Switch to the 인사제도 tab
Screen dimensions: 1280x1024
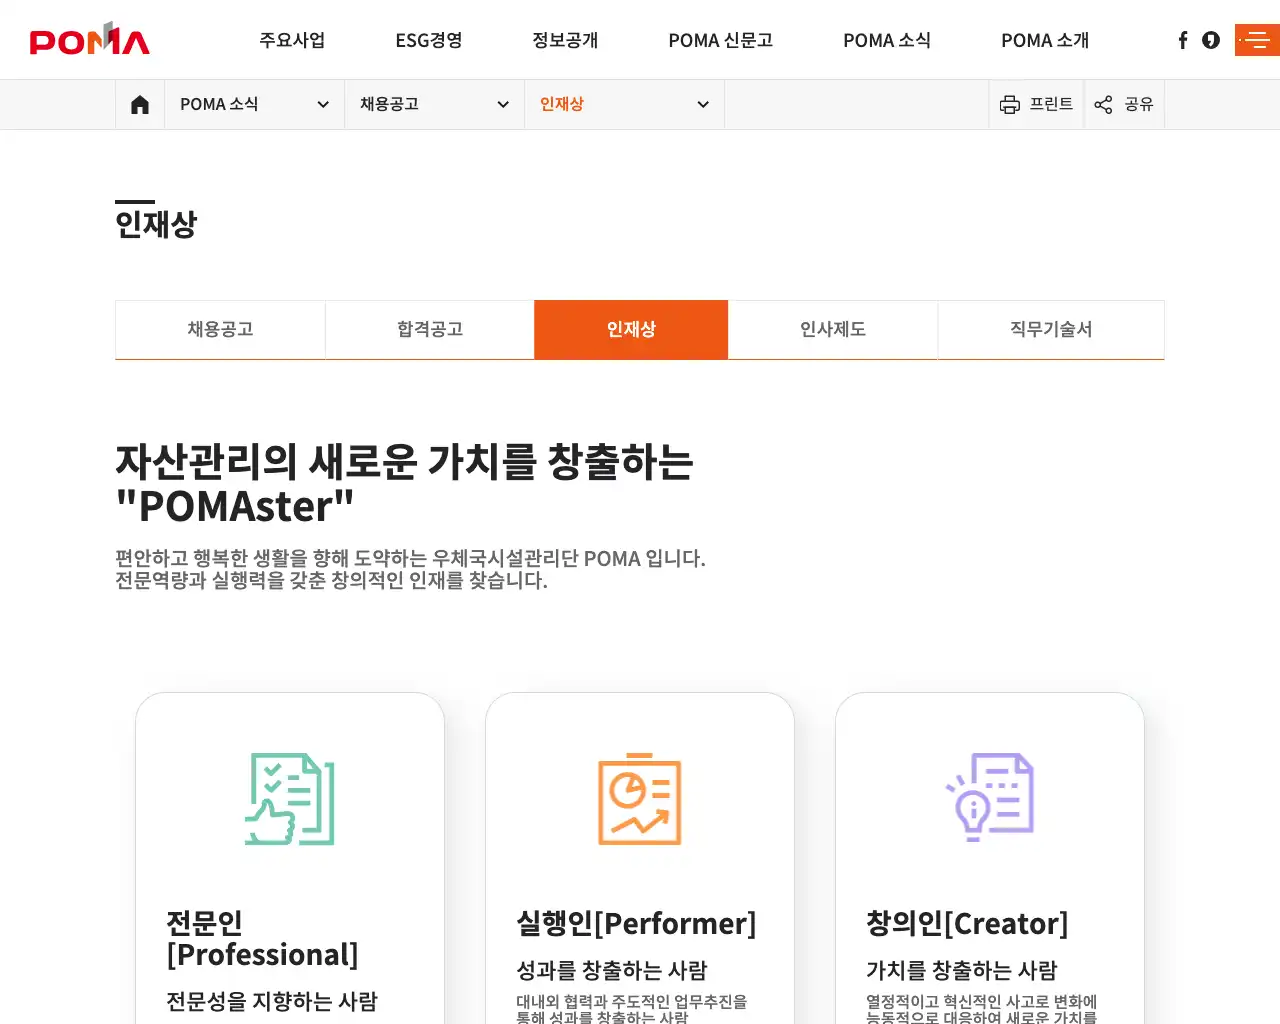click(833, 329)
